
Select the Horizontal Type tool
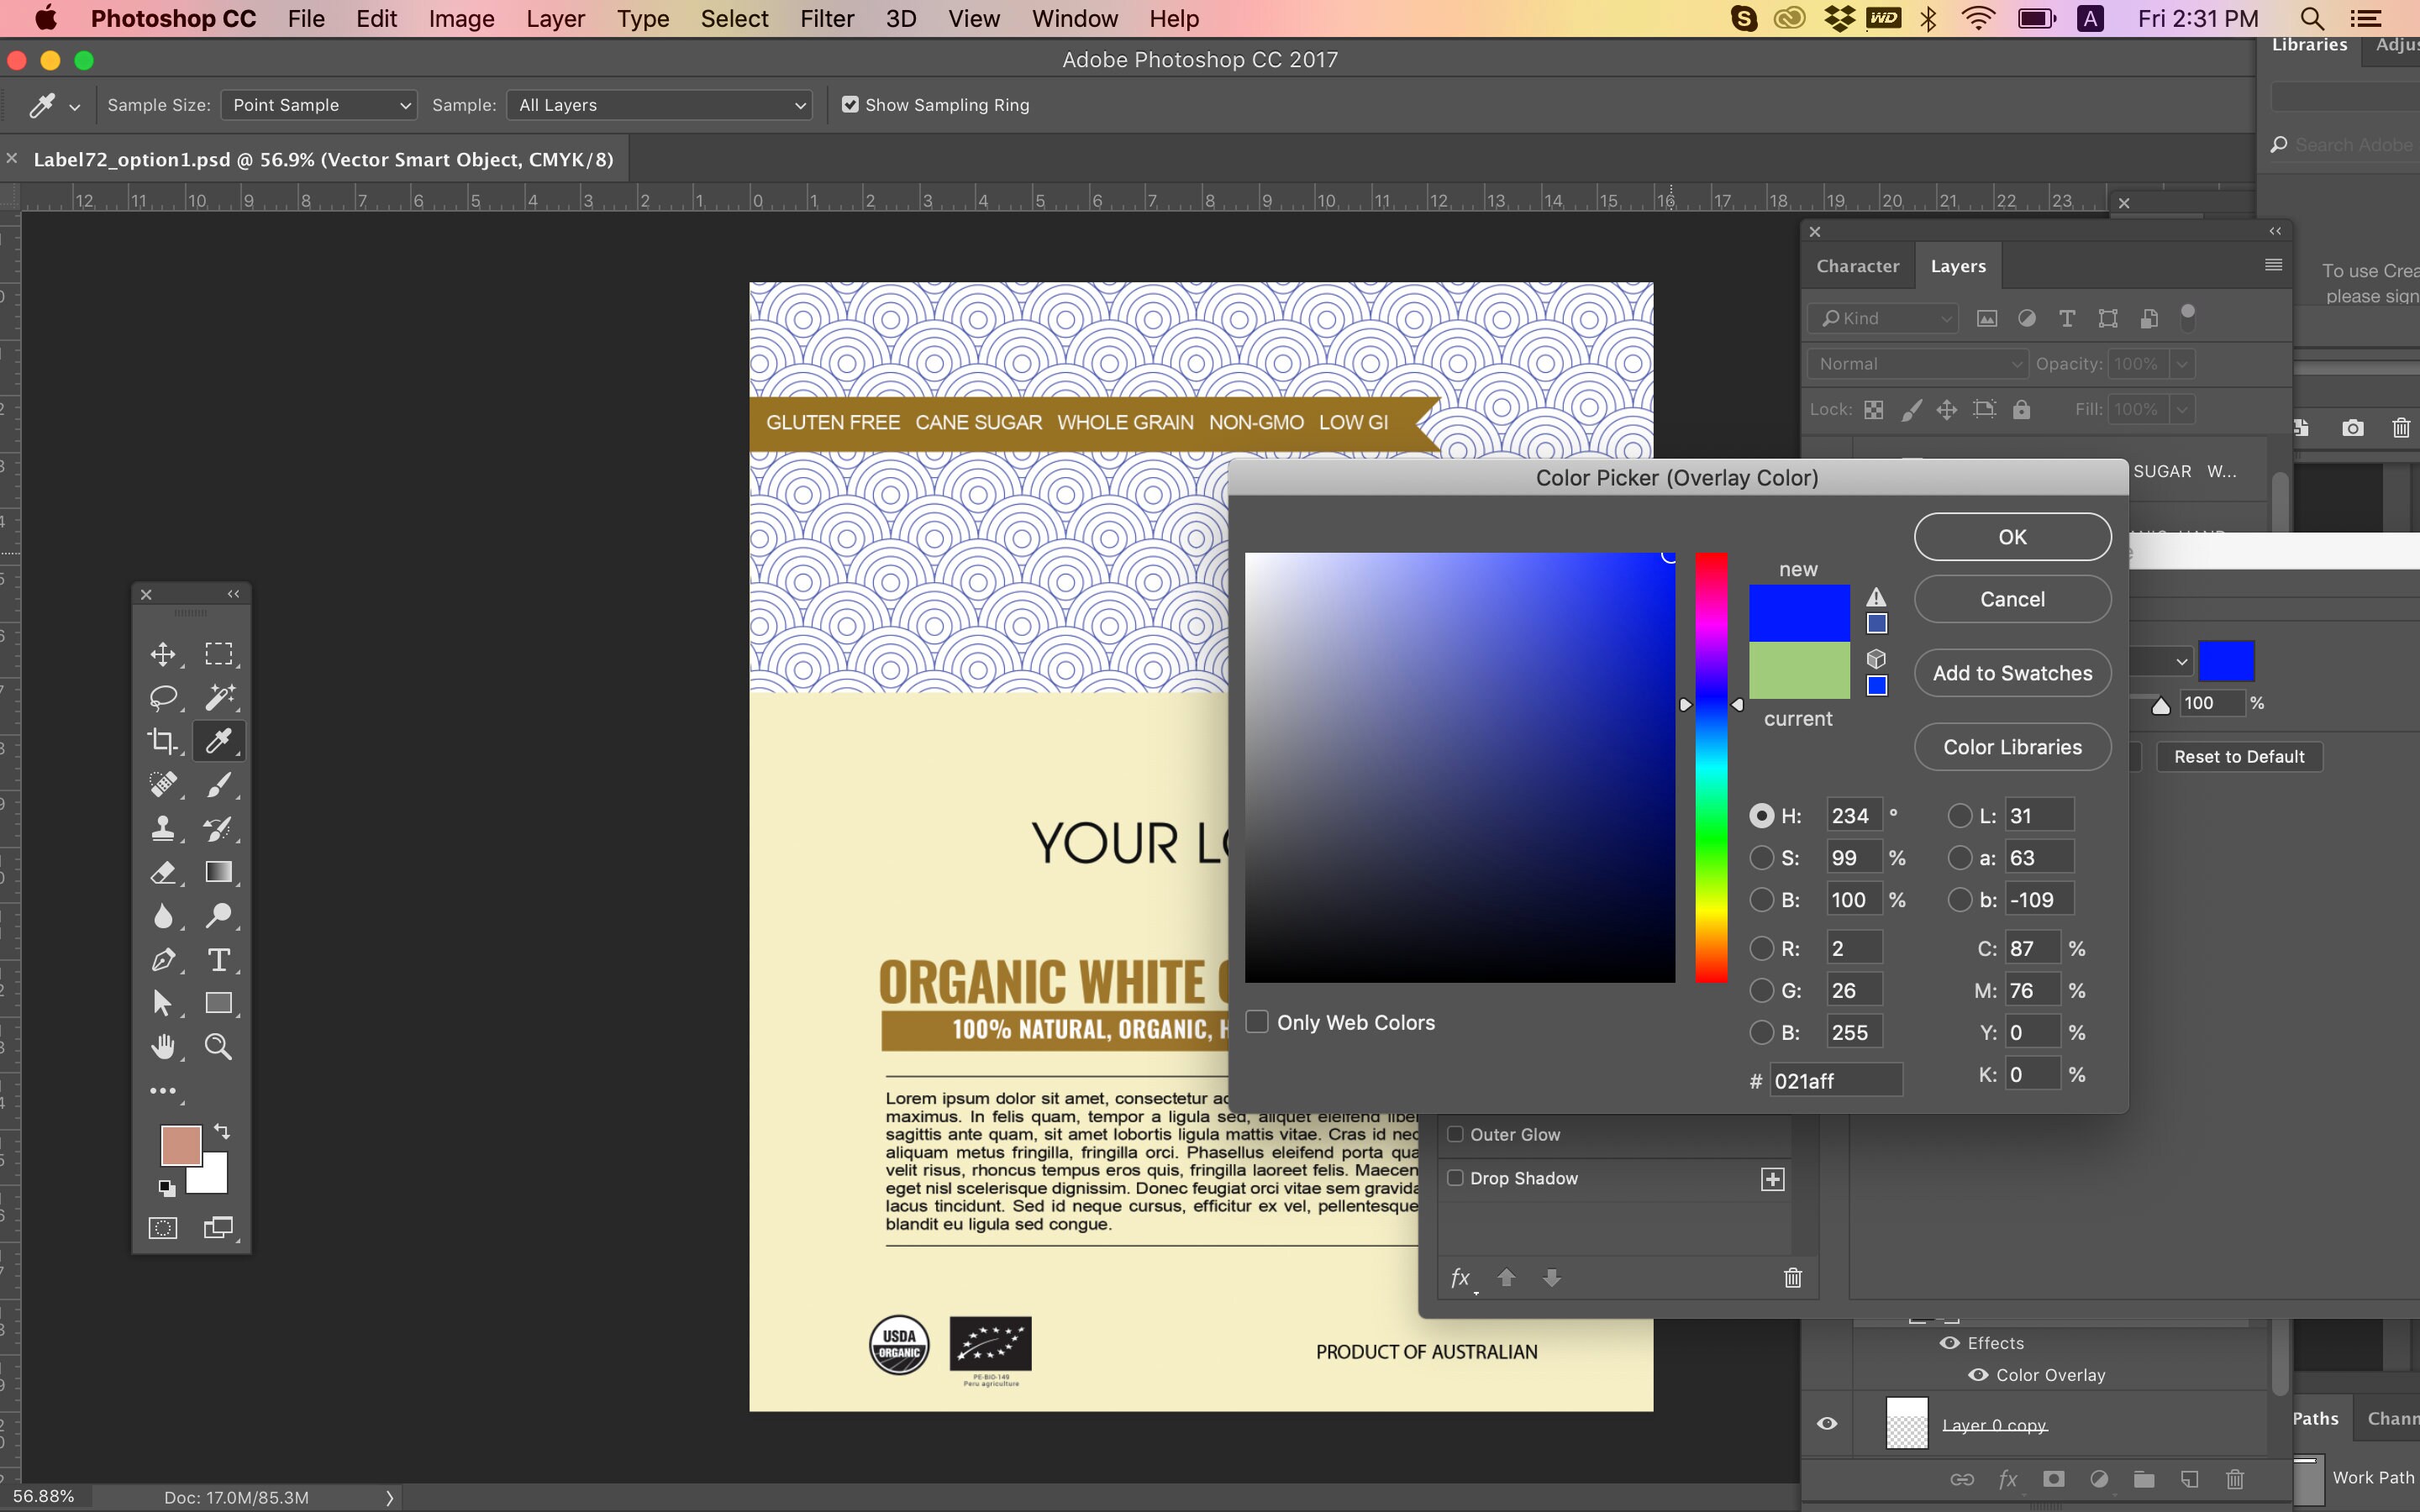[219, 960]
